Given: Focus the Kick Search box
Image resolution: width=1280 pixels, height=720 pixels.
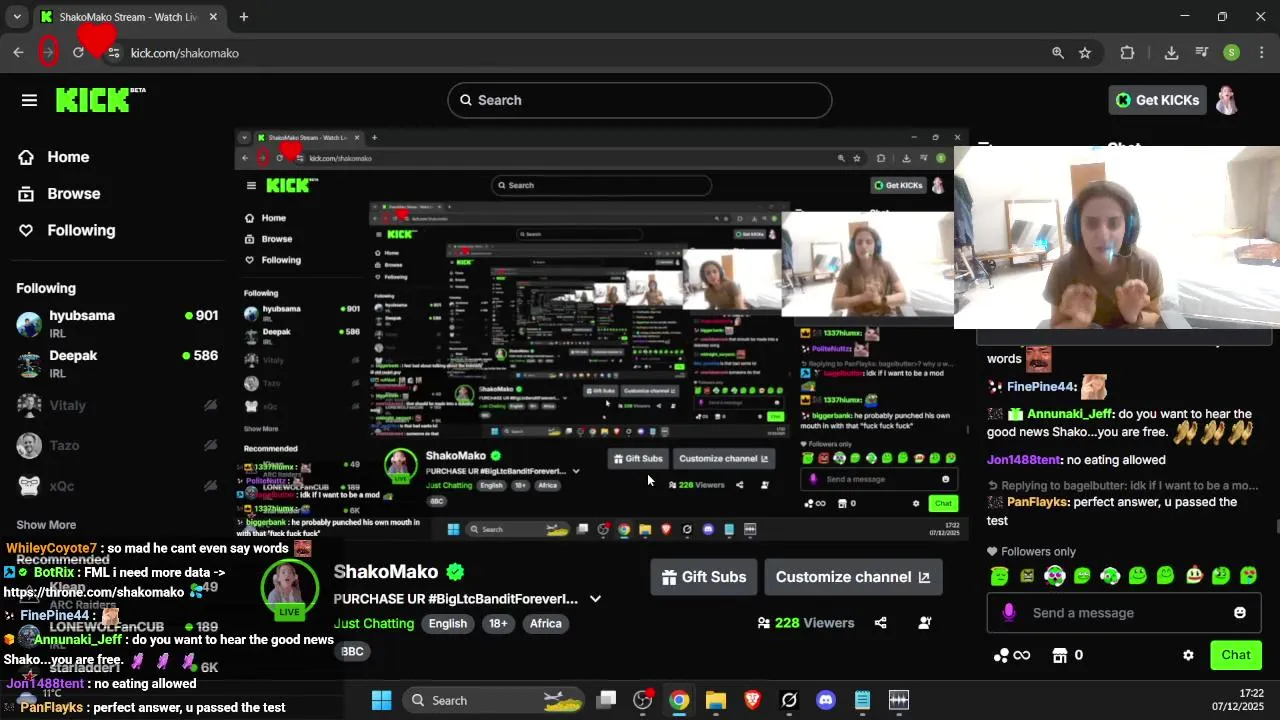Looking at the screenshot, I should coord(640,100).
